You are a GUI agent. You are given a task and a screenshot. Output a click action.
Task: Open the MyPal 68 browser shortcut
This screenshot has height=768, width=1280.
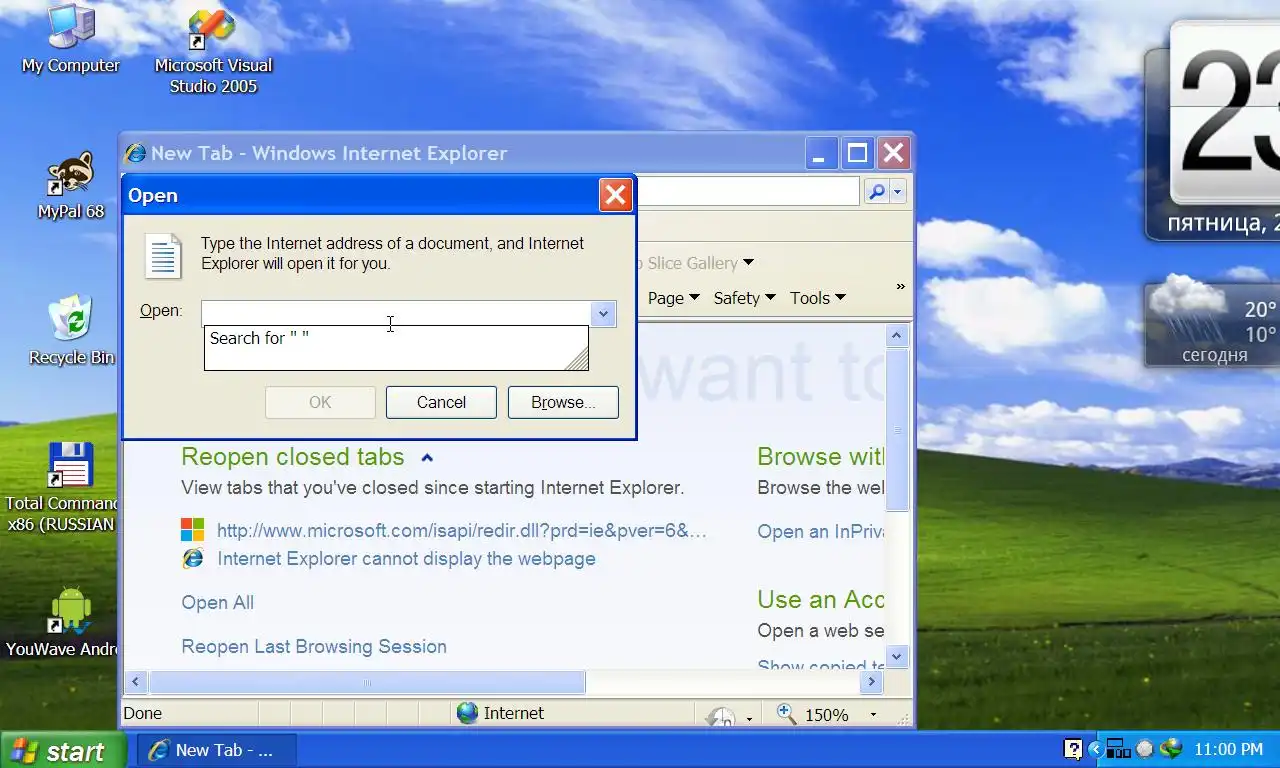70,186
